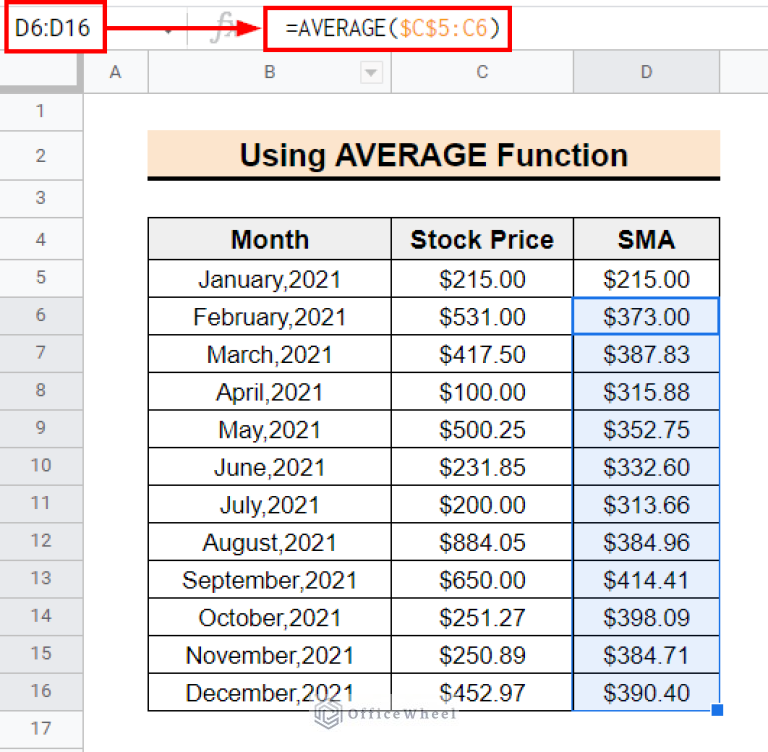Select row 17 header
The height and width of the screenshot is (752, 768).
point(41,729)
